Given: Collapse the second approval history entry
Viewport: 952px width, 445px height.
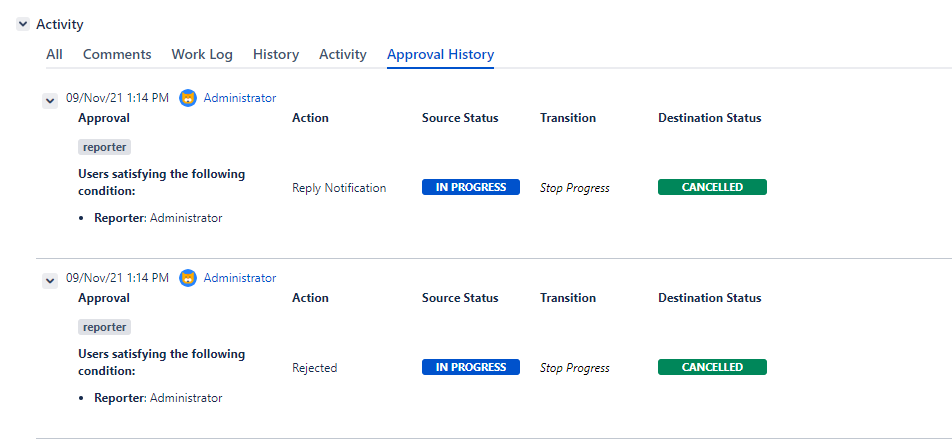Looking at the screenshot, I should tap(49, 281).
